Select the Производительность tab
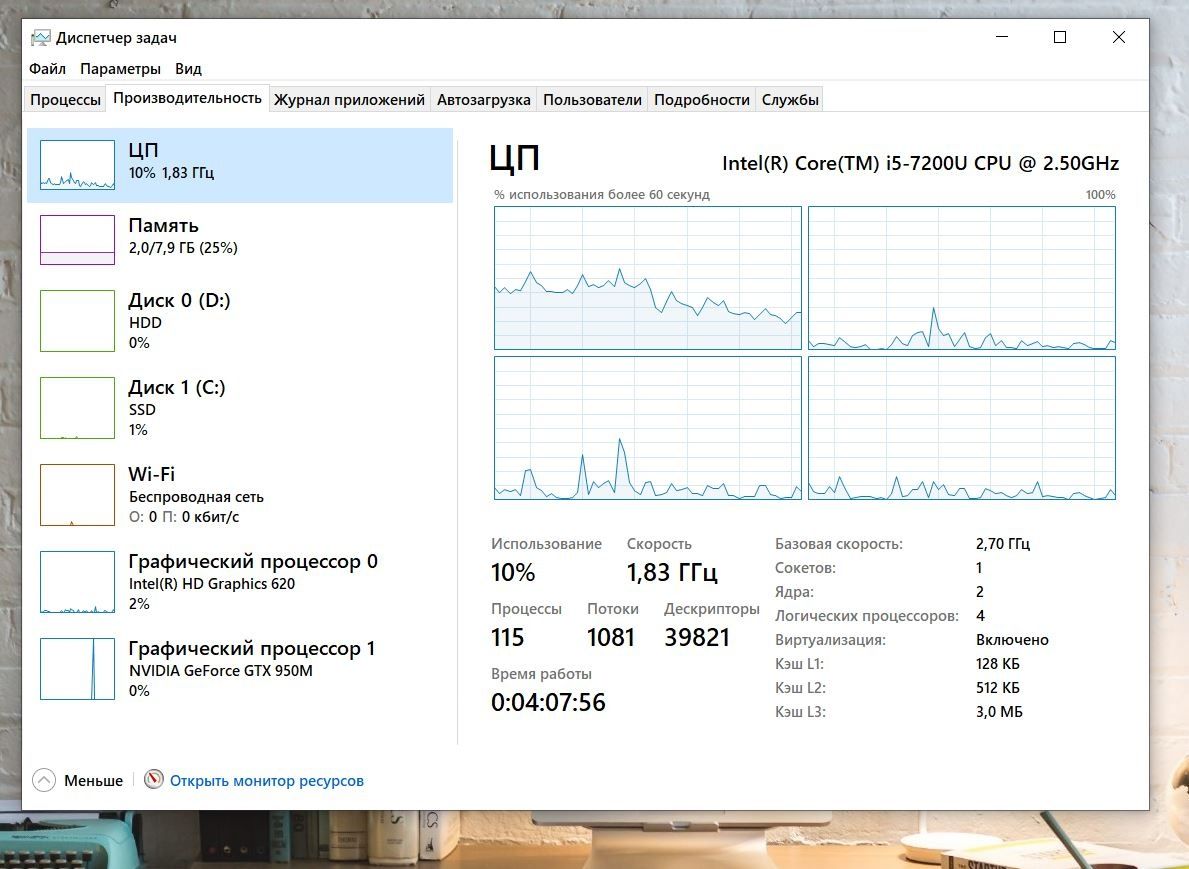 point(187,98)
